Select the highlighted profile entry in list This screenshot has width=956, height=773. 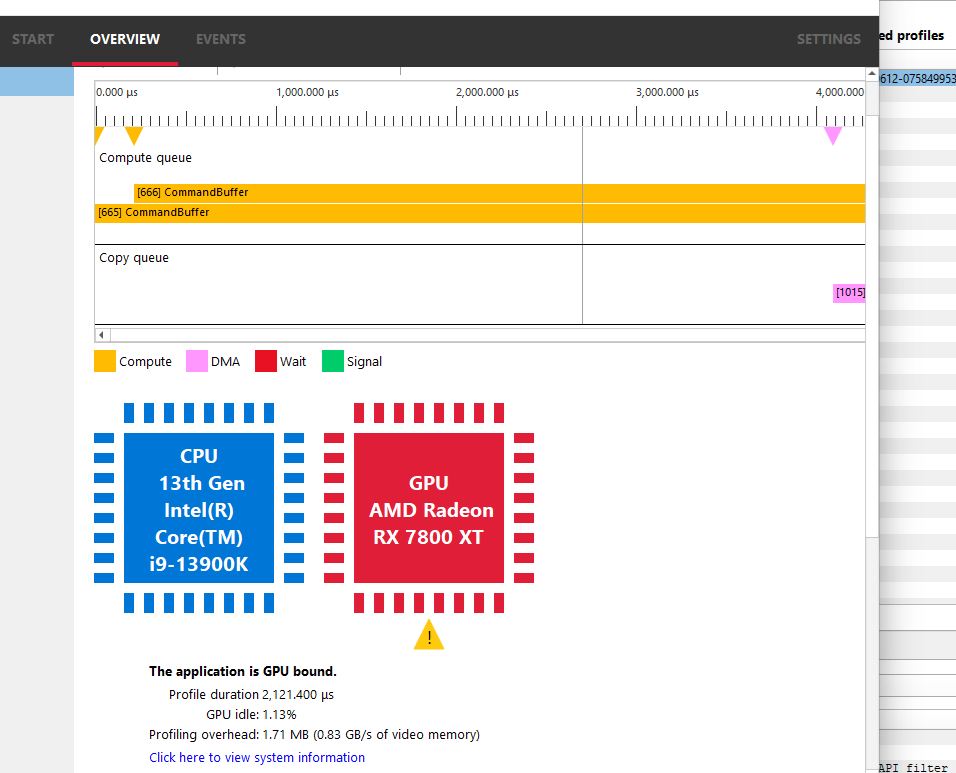(x=918, y=78)
